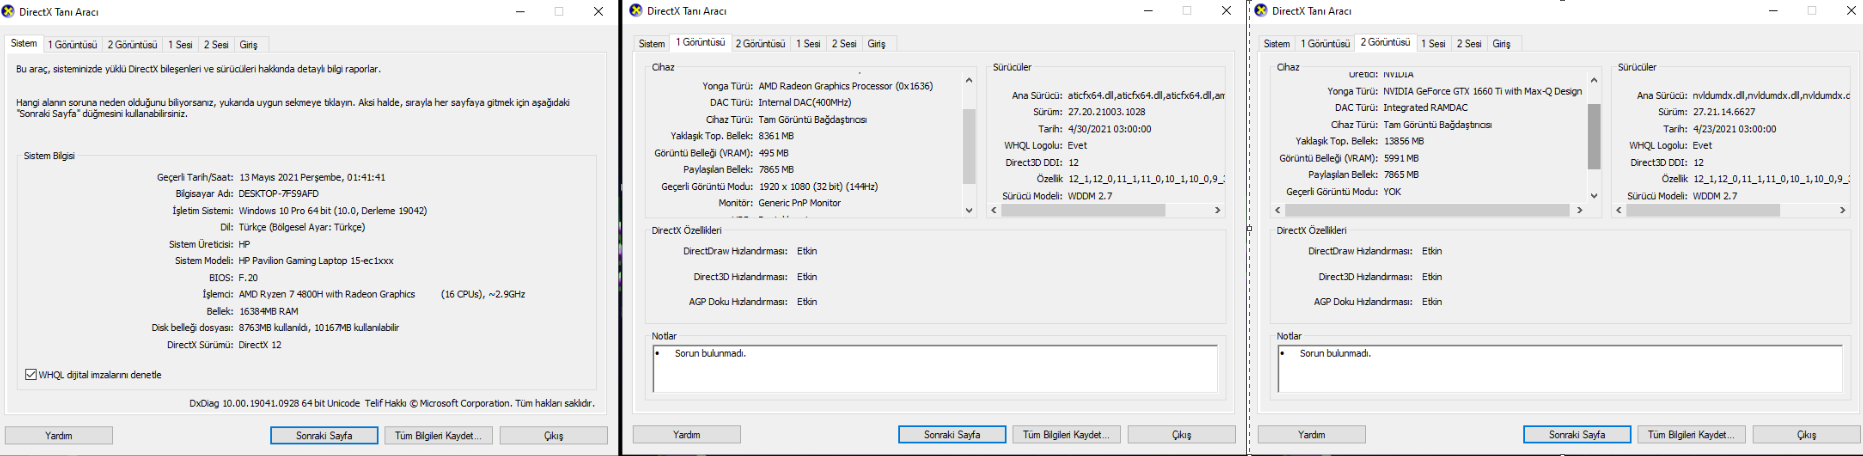Screen dimensions: 1863x456
Task: Open 1 Sesi tab in third window
Action: click(1433, 44)
